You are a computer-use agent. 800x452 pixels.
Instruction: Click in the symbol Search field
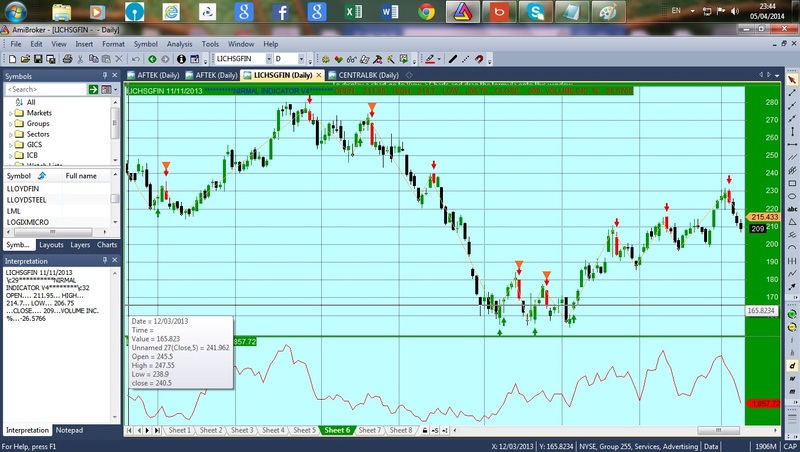(x=46, y=89)
